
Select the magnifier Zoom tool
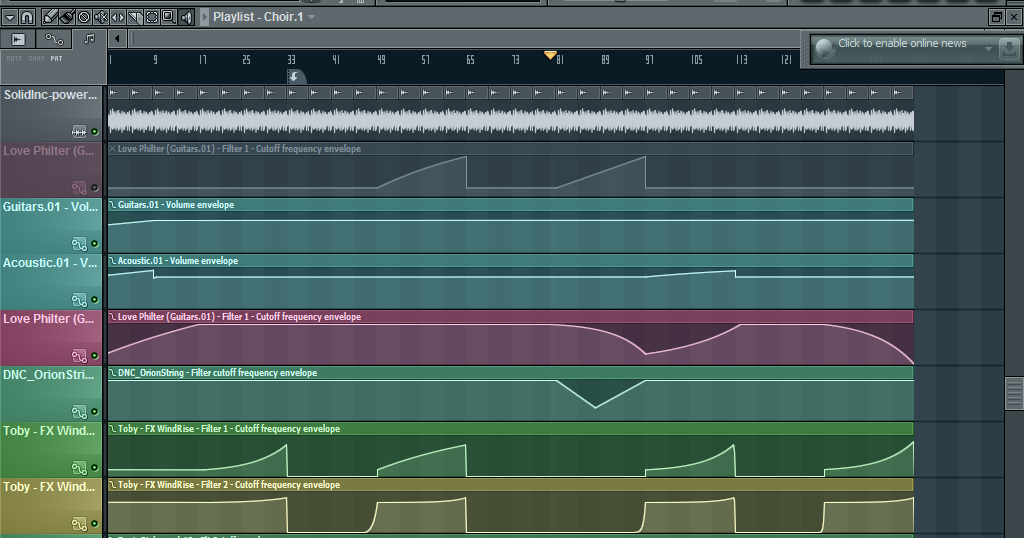tap(168, 17)
